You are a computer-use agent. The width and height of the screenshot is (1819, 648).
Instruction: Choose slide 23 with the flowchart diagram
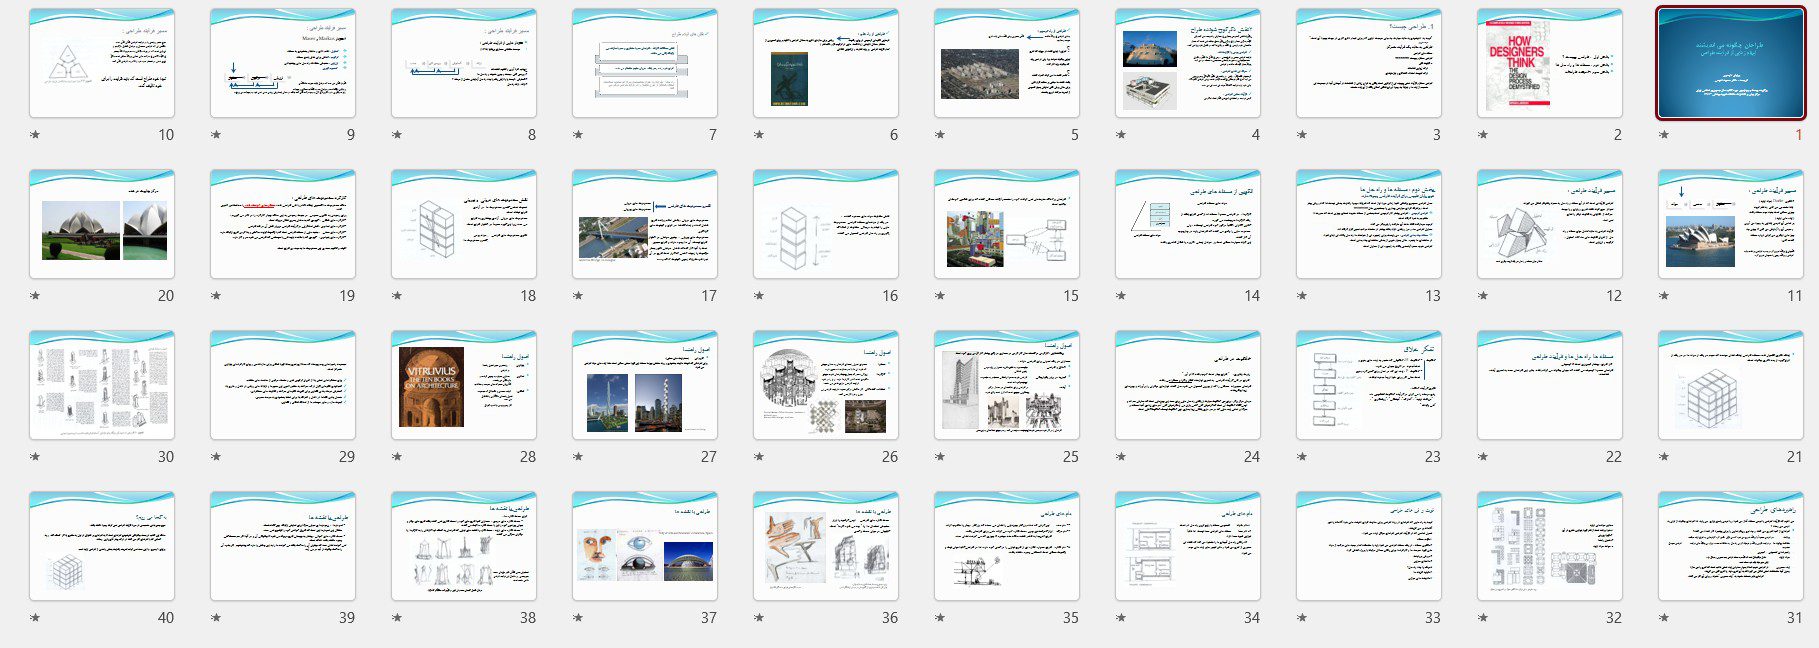(1368, 385)
